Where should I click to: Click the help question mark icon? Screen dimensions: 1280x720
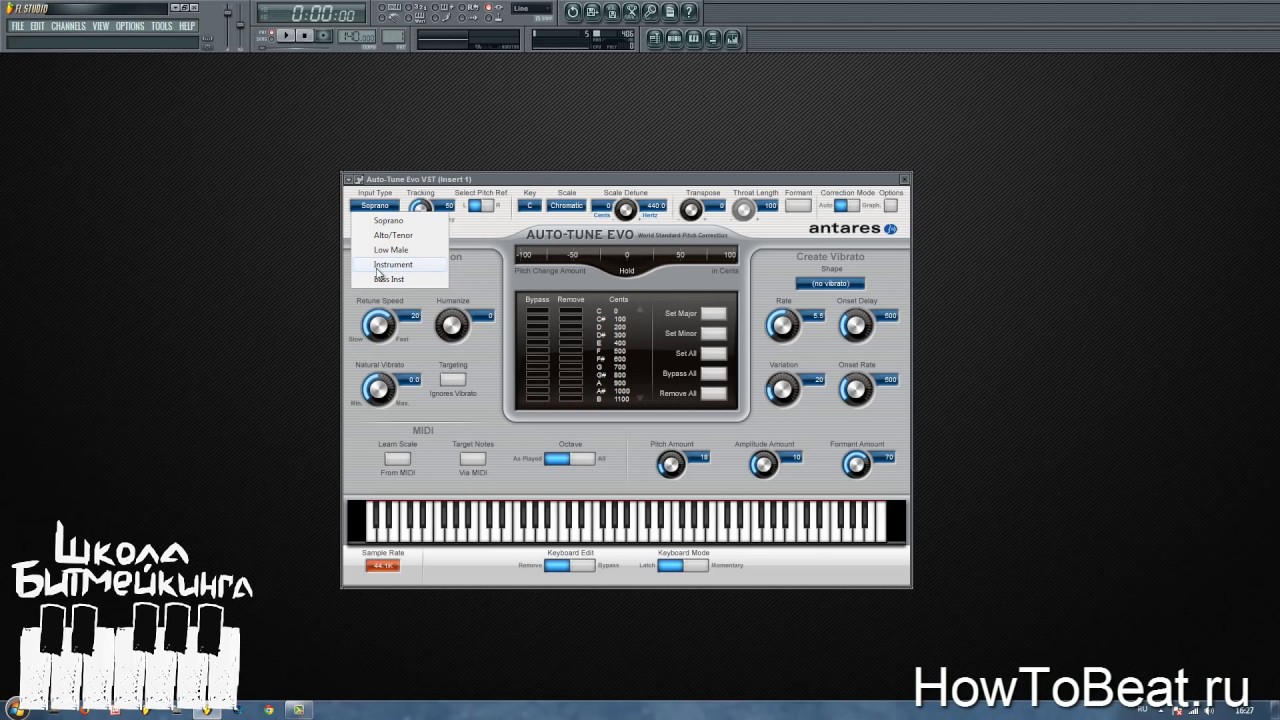689,12
